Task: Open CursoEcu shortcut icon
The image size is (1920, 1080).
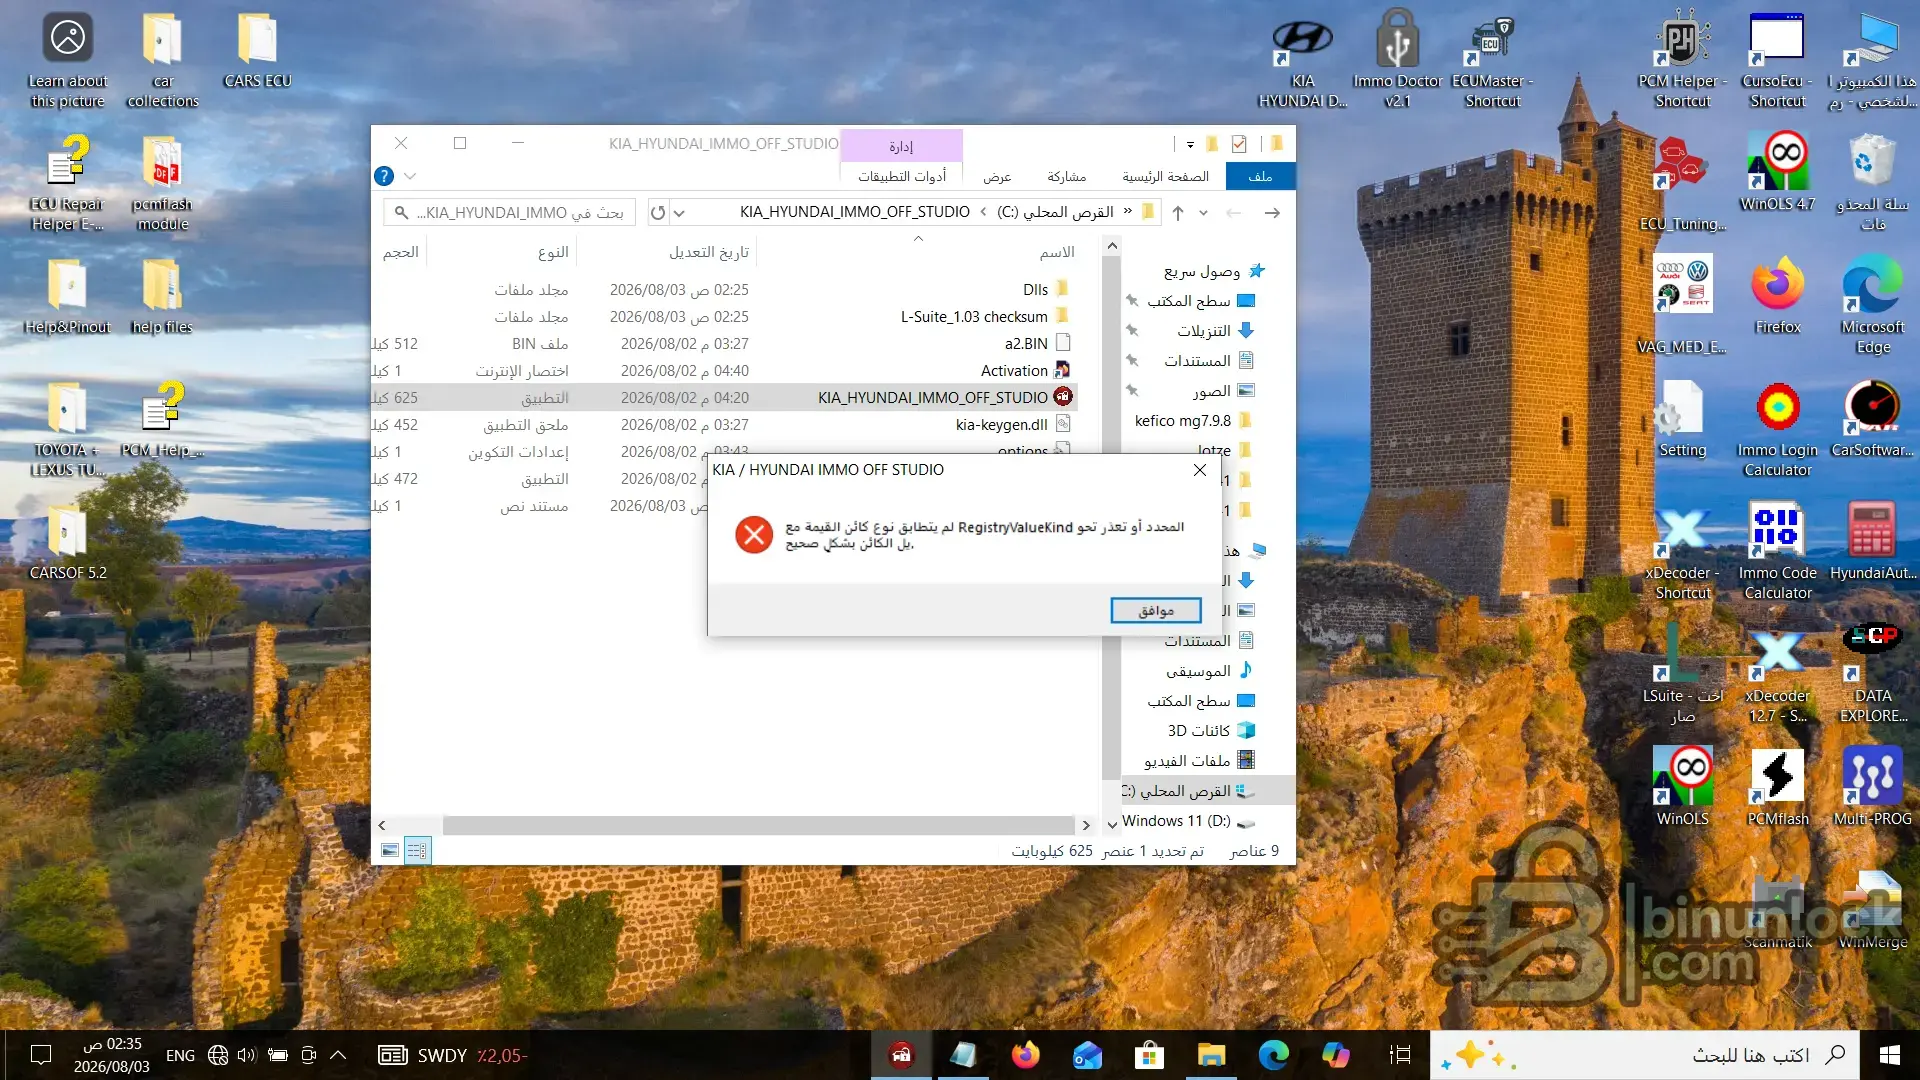Action: (1777, 62)
